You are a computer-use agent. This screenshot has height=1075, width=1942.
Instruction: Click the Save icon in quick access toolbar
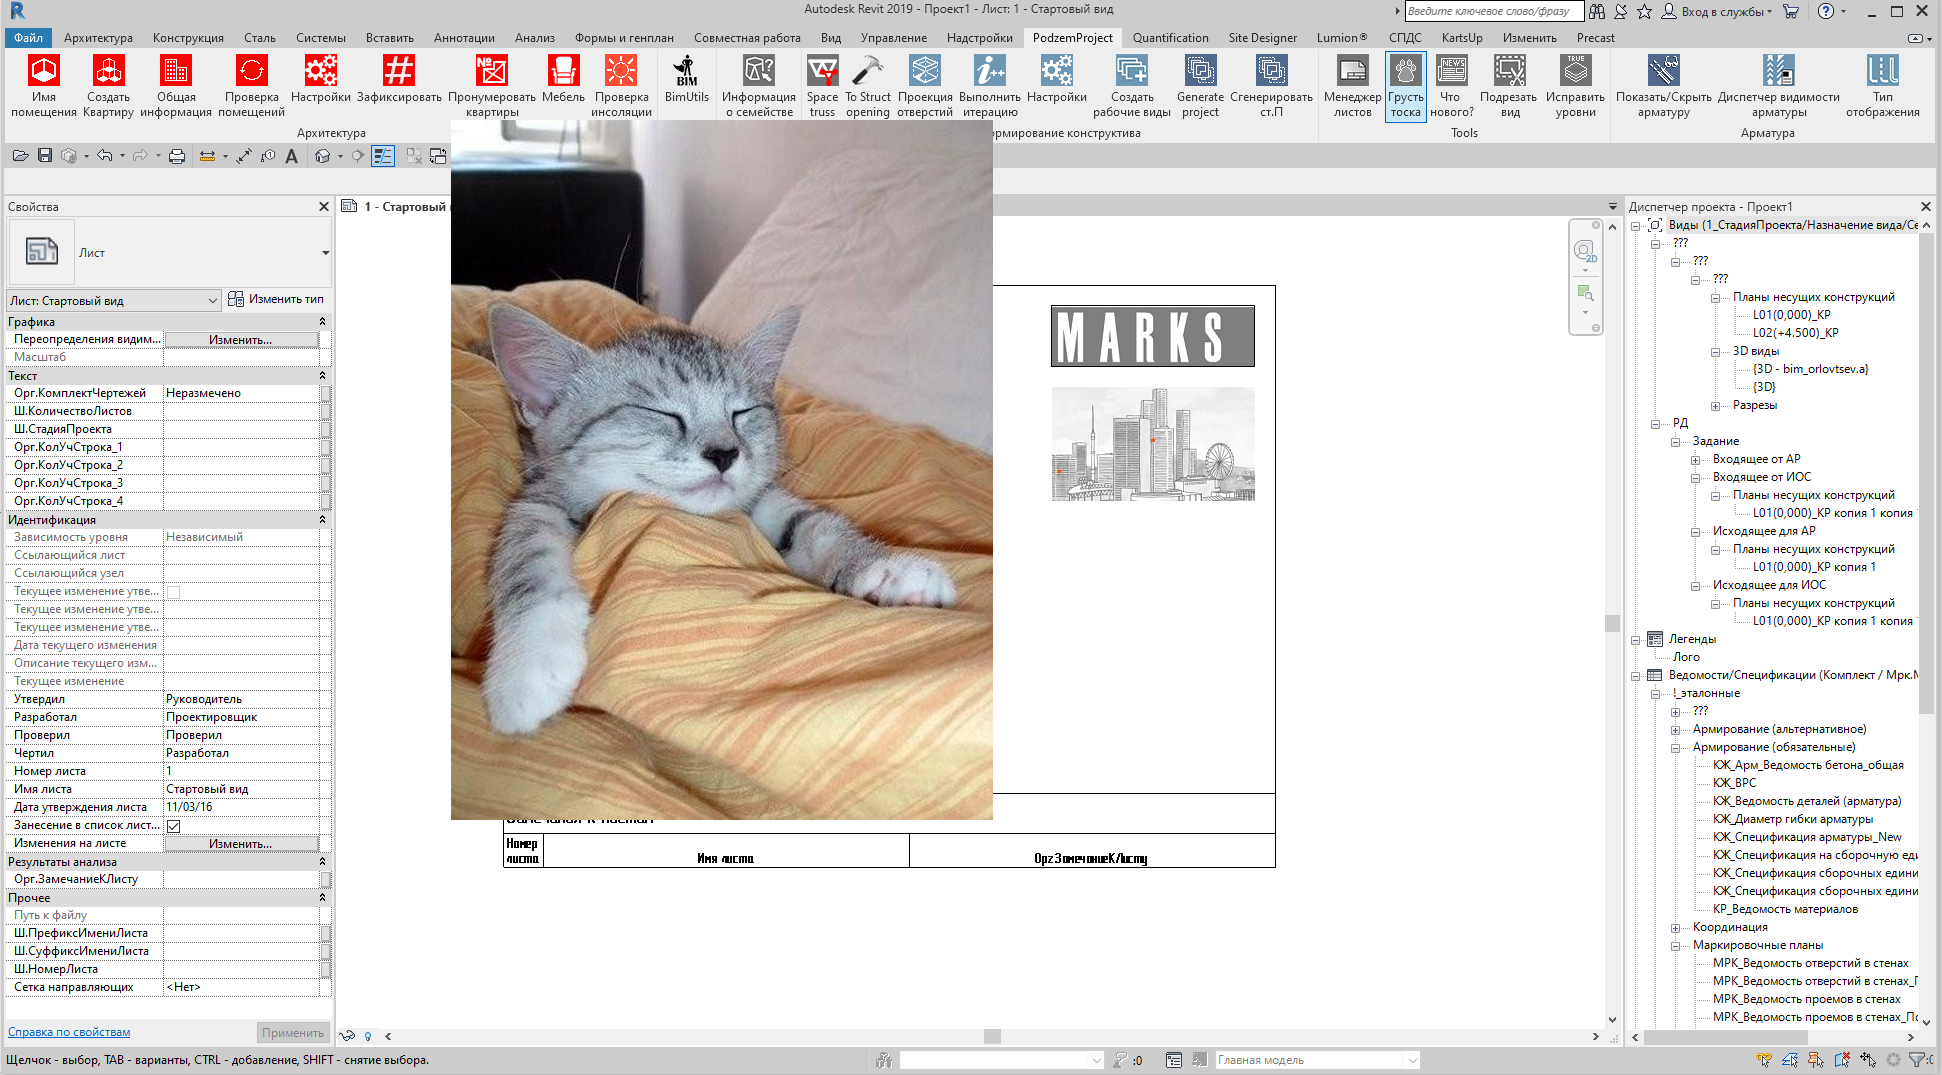coord(45,156)
